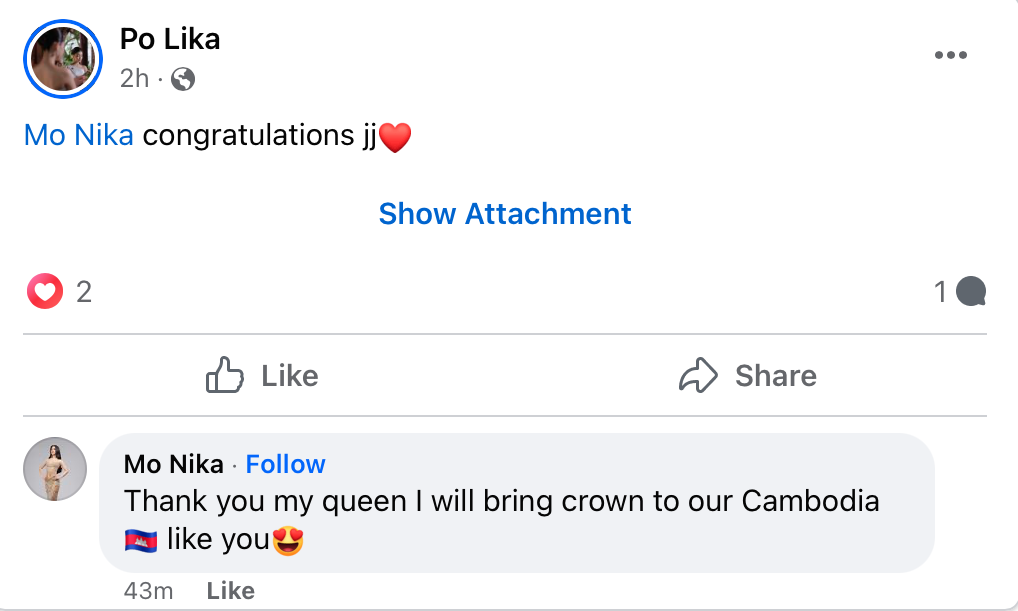Open Po Lika's profile name link
Screen dimensions: 1018x611
click(170, 39)
